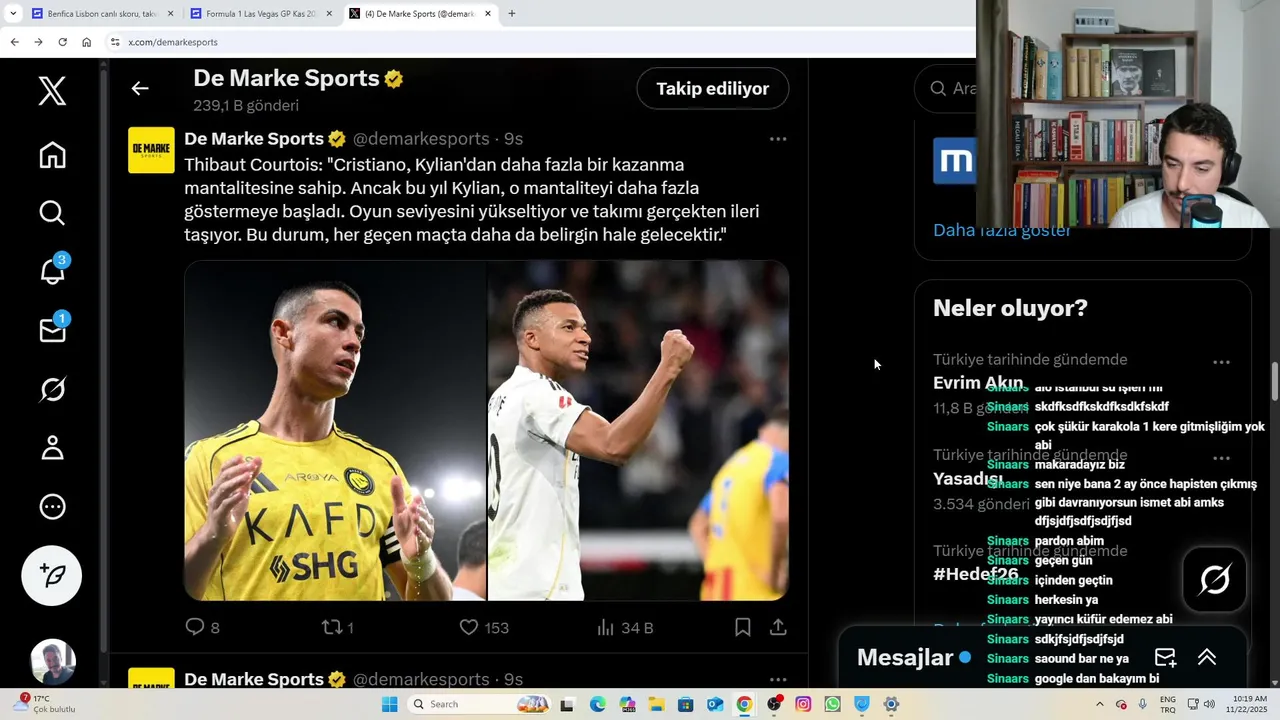Select the De Marke Sports browser tab
The image size is (1280, 720).
(x=421, y=14)
